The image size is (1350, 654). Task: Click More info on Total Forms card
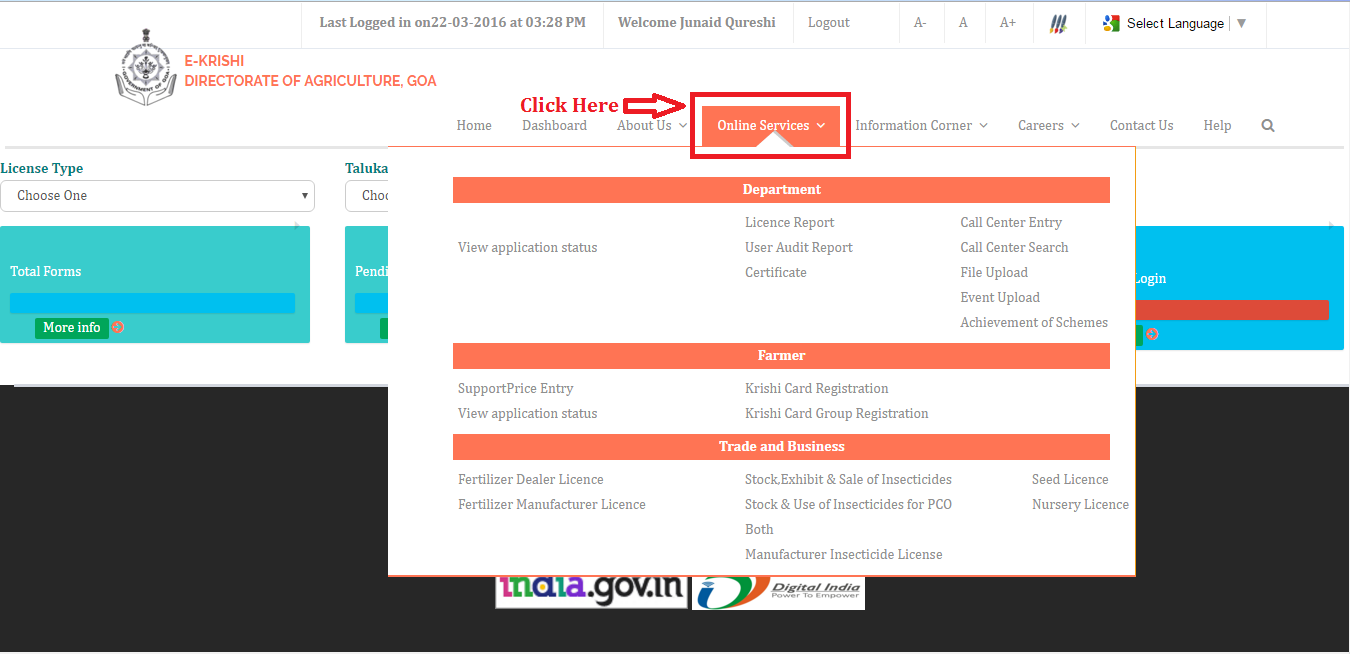(72, 327)
